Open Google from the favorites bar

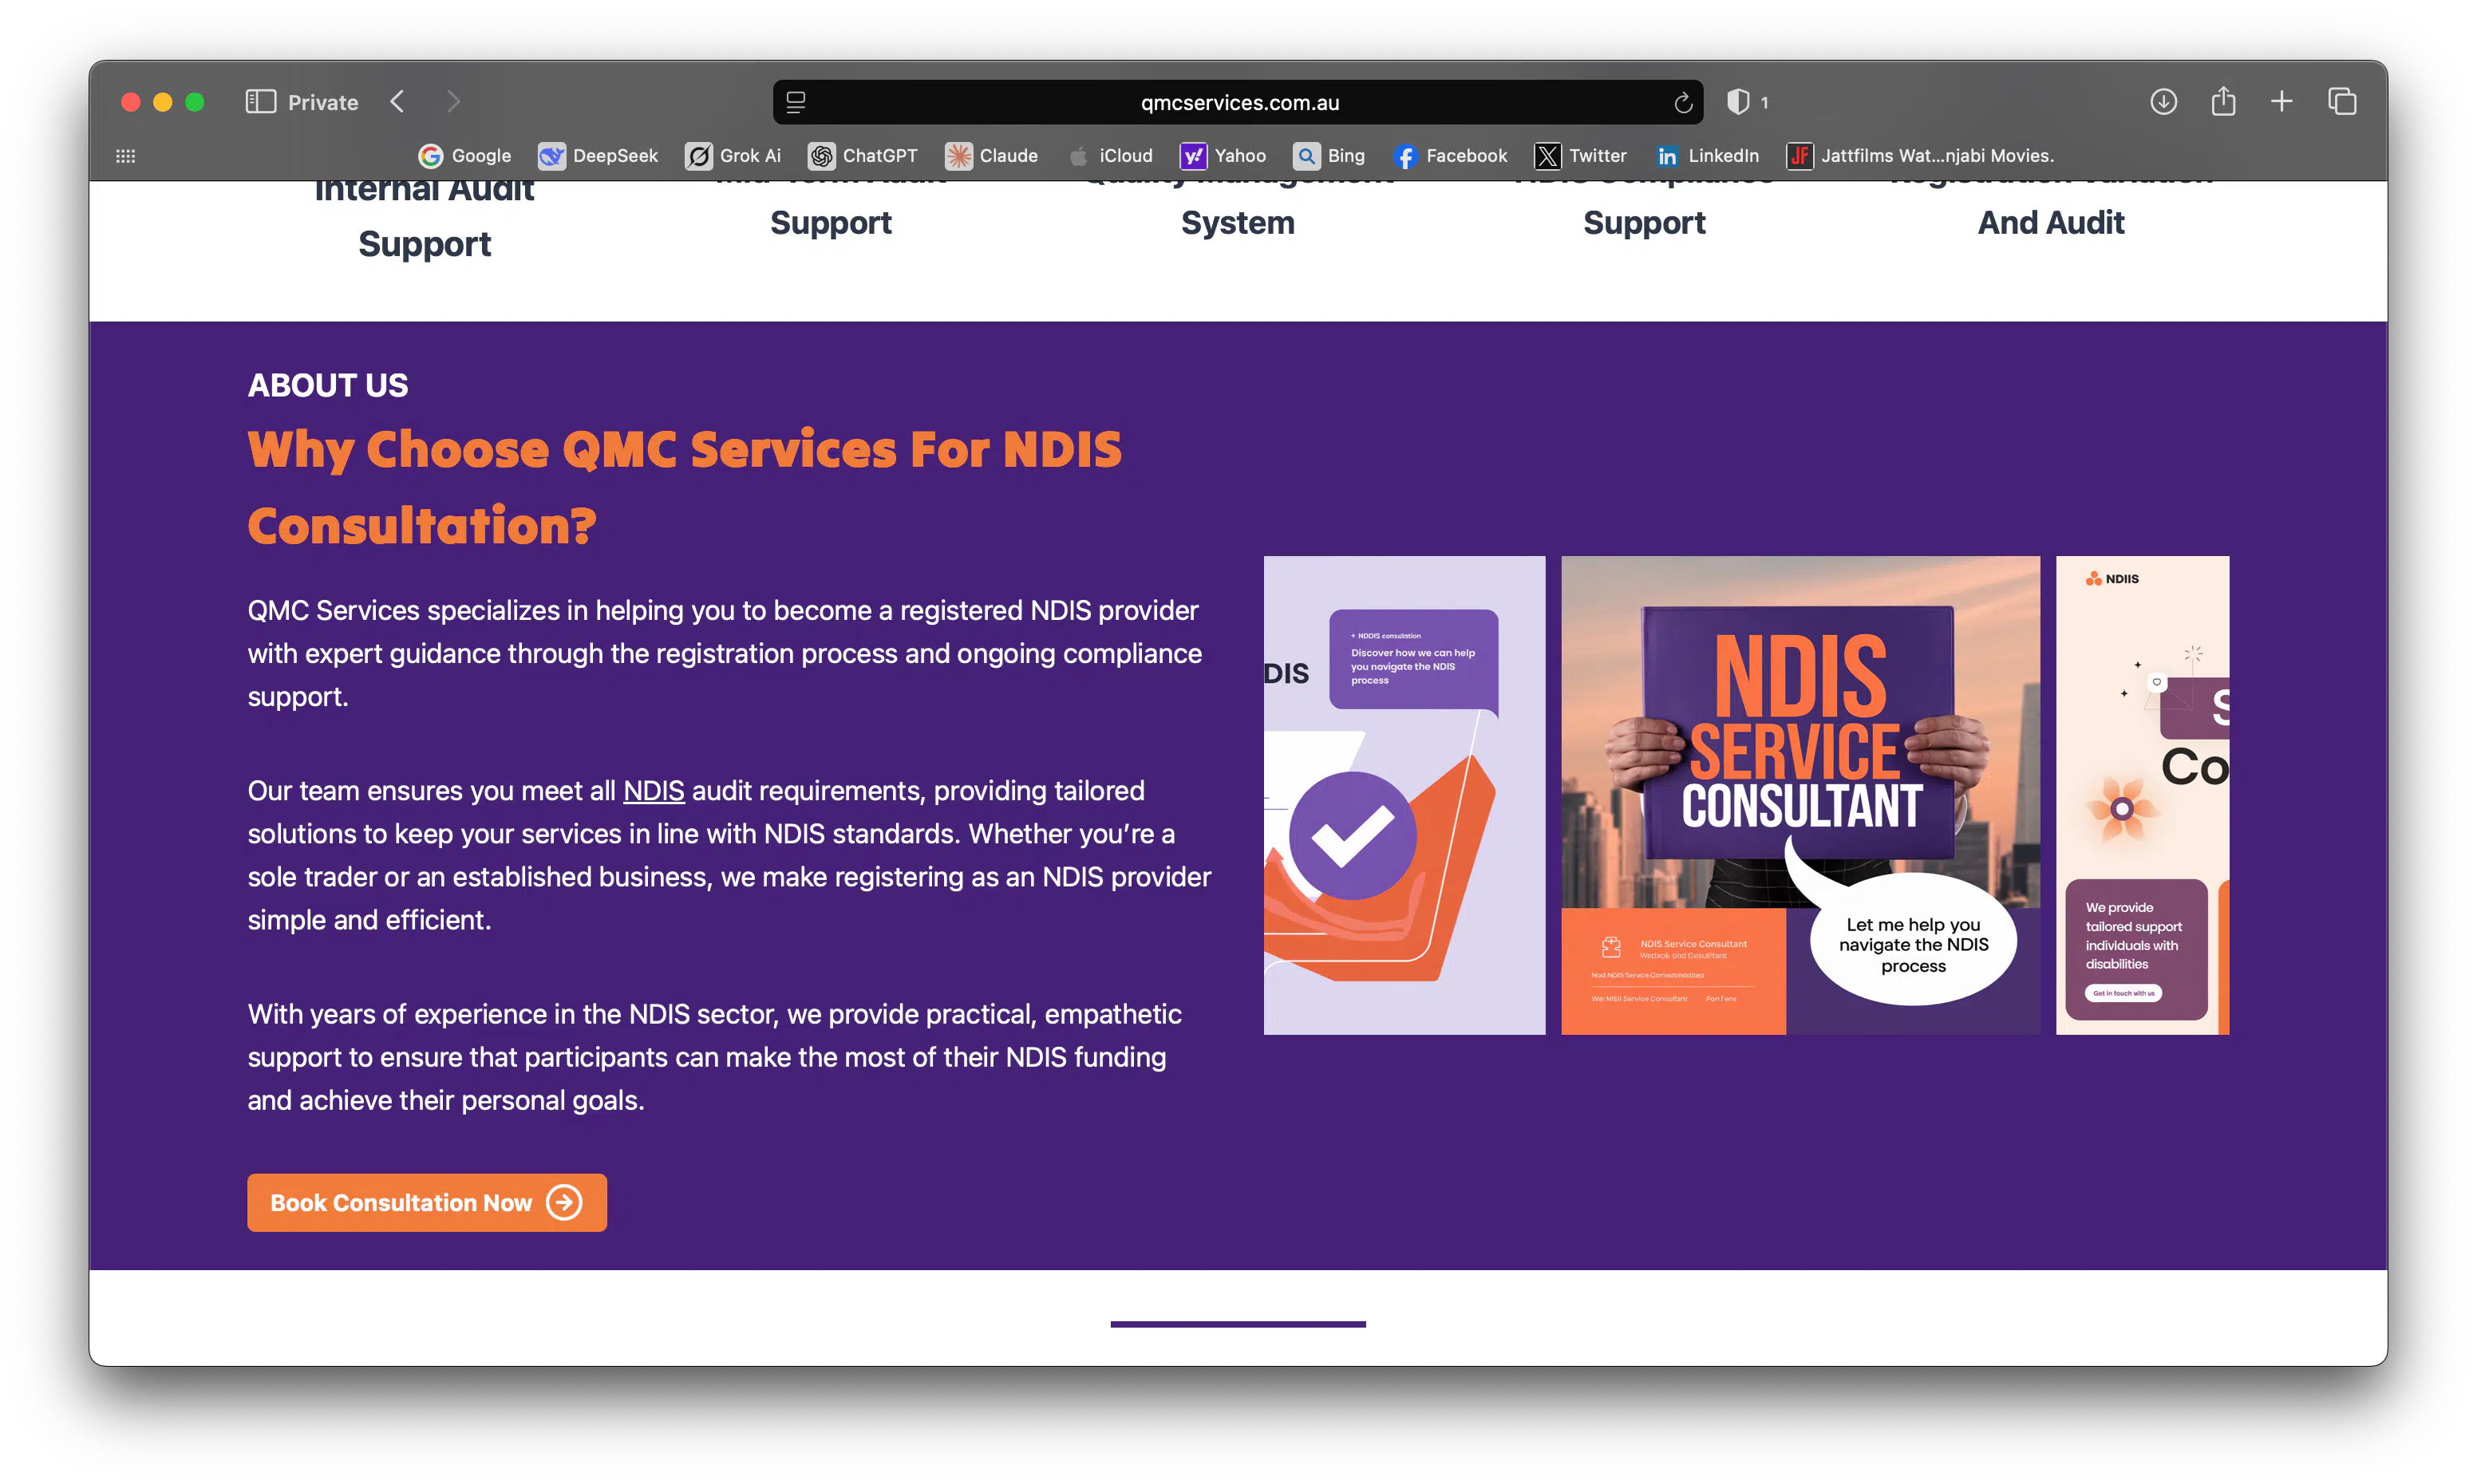(465, 156)
